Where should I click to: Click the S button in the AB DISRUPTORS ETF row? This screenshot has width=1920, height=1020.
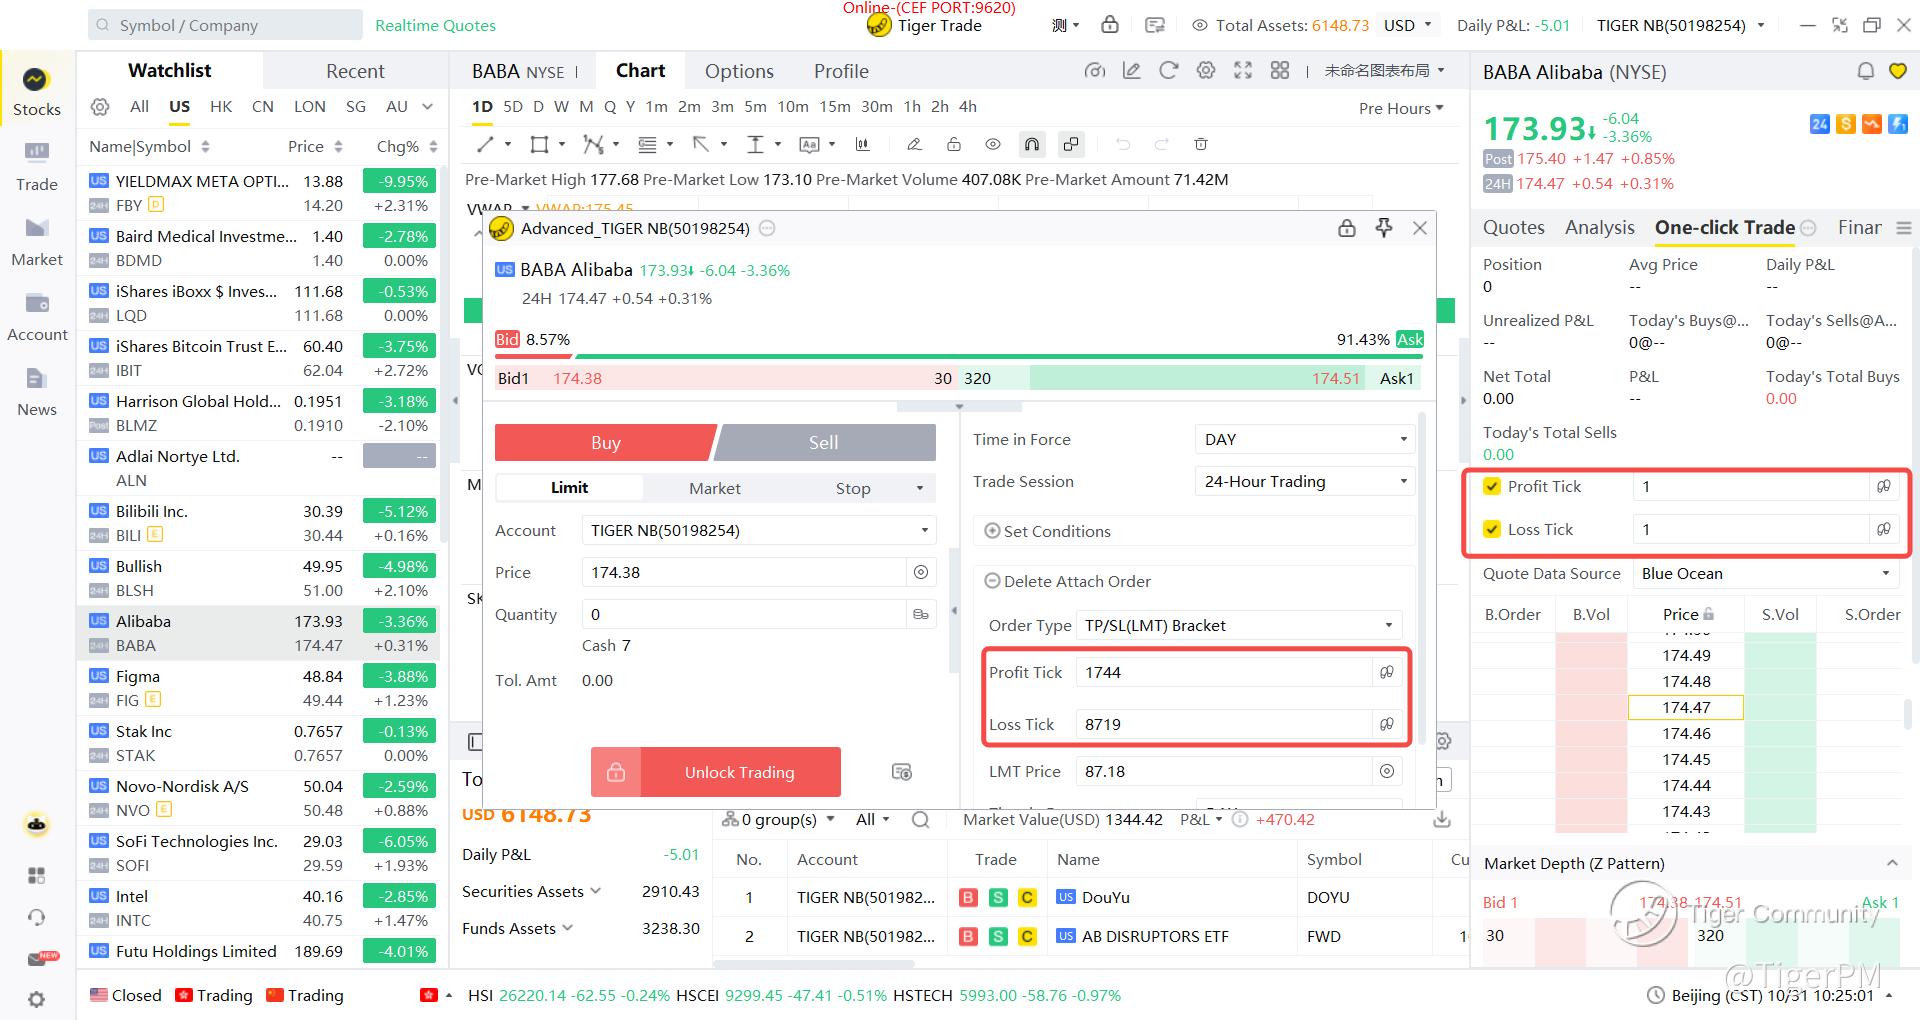[998, 936]
